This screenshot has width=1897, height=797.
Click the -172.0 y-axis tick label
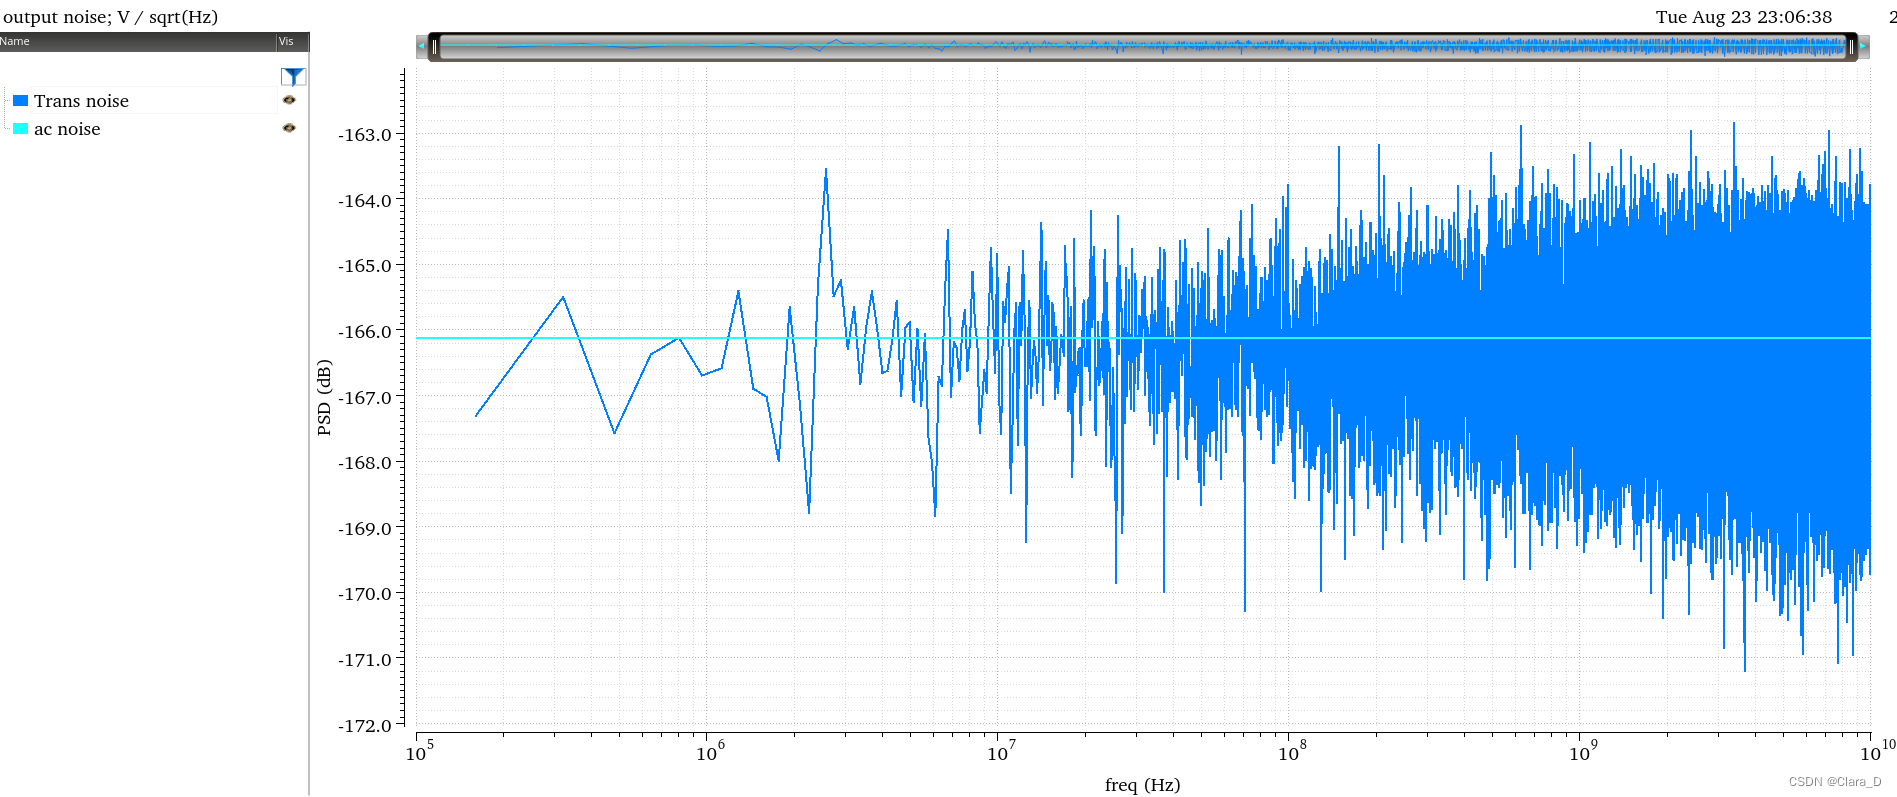pyautogui.click(x=364, y=726)
